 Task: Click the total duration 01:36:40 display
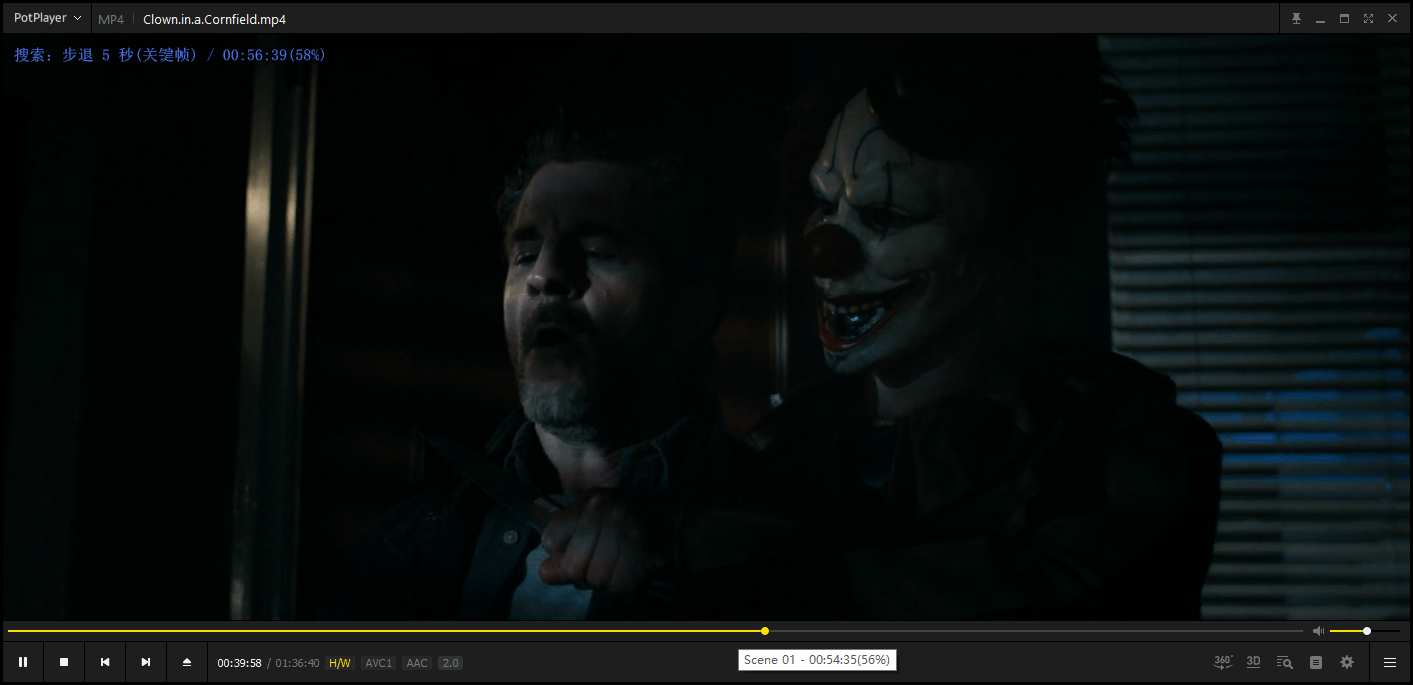point(297,663)
